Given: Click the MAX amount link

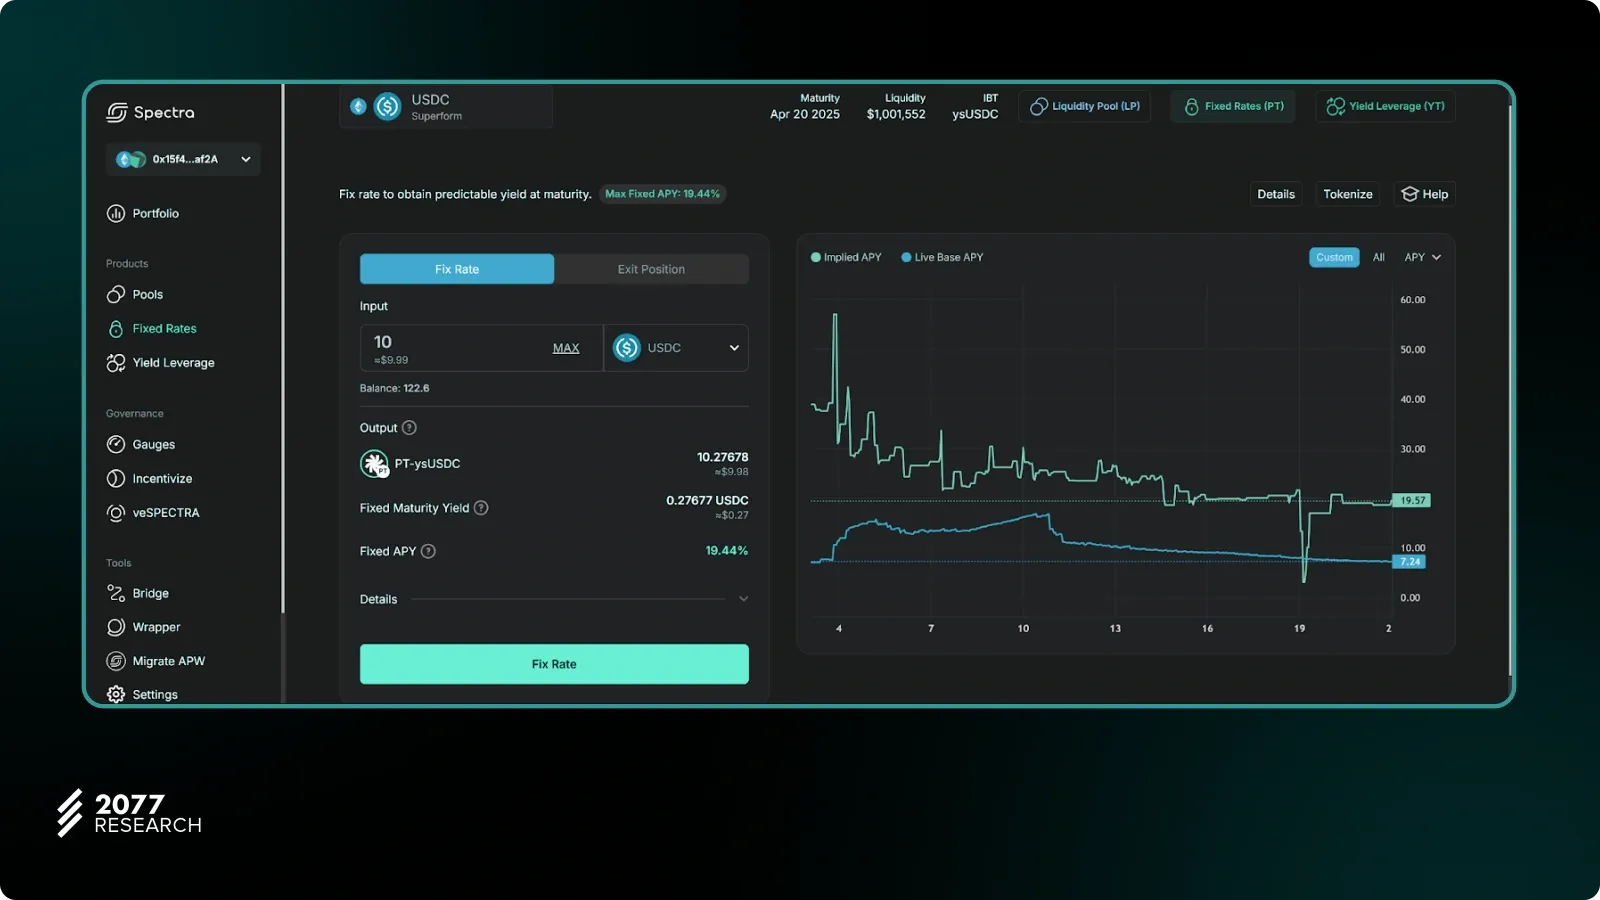Looking at the screenshot, I should pos(566,348).
